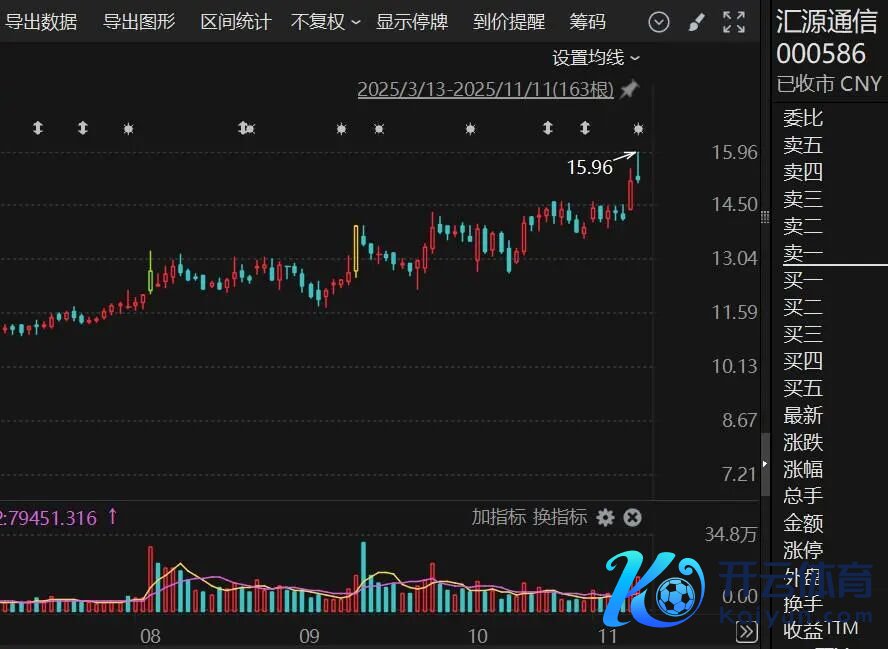Open indicator settings gear icon
The image size is (888, 649).
(x=605, y=517)
